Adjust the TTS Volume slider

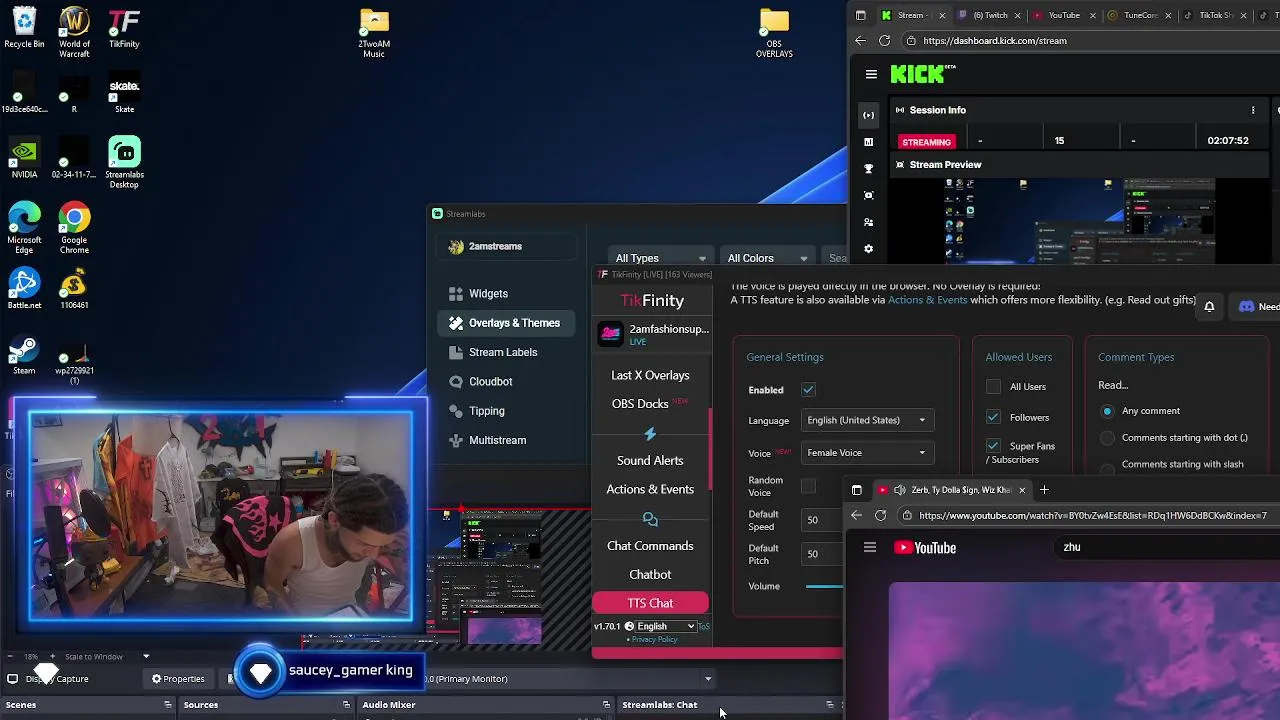click(825, 586)
